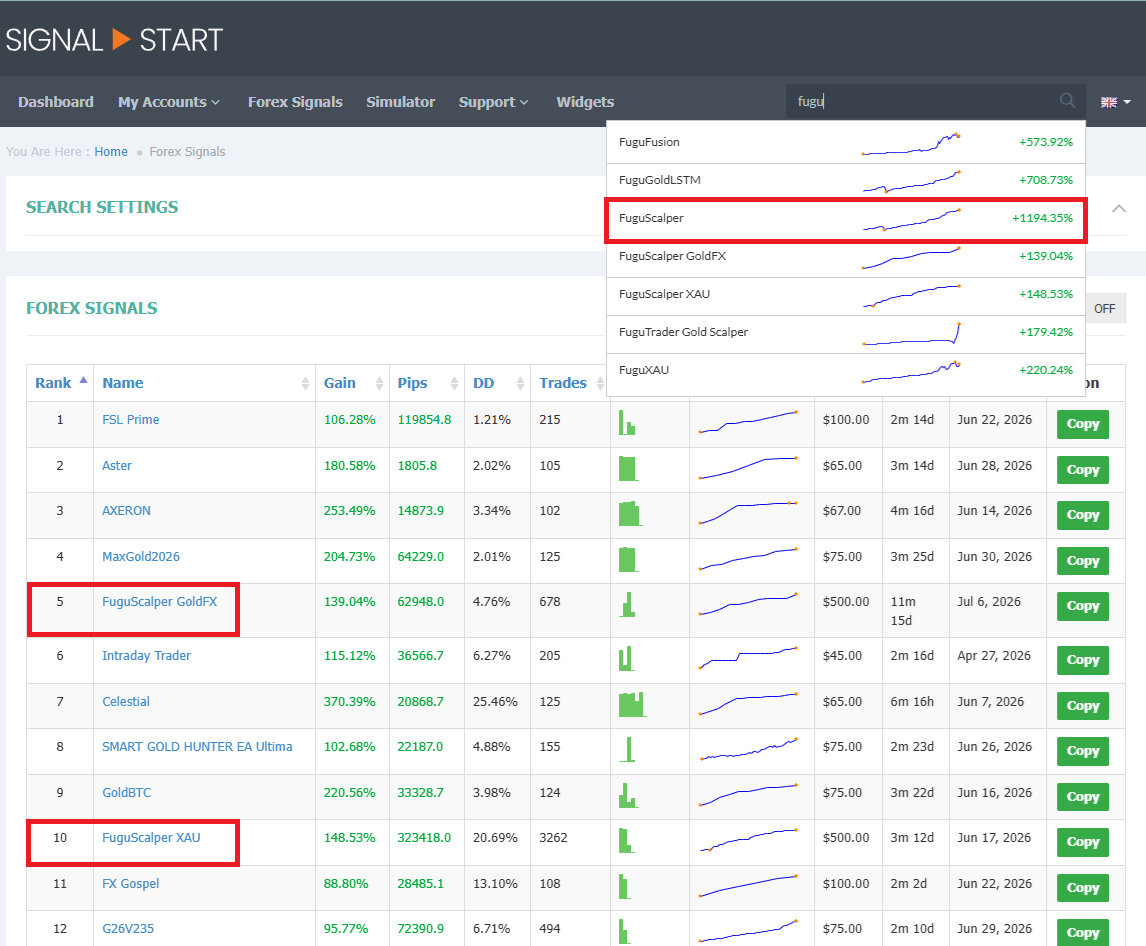
Task: Click Copy button for Intraday Trader
Action: (1082, 660)
